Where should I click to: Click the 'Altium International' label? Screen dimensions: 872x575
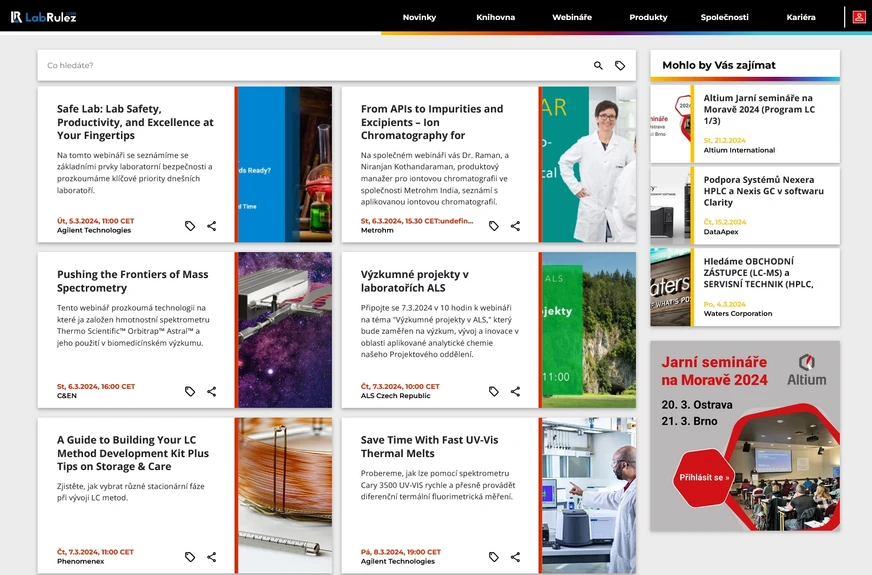pos(739,150)
